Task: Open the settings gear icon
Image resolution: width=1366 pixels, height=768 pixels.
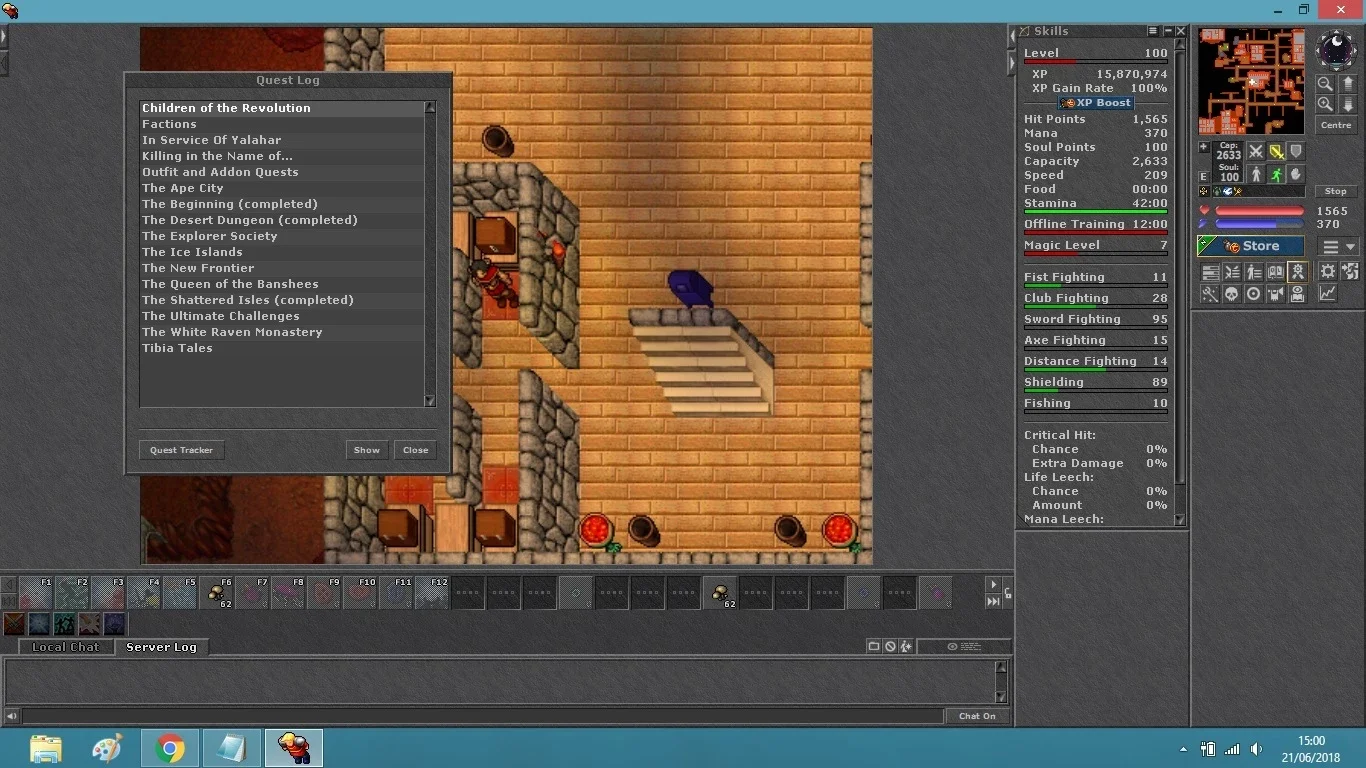Action: point(1328,271)
